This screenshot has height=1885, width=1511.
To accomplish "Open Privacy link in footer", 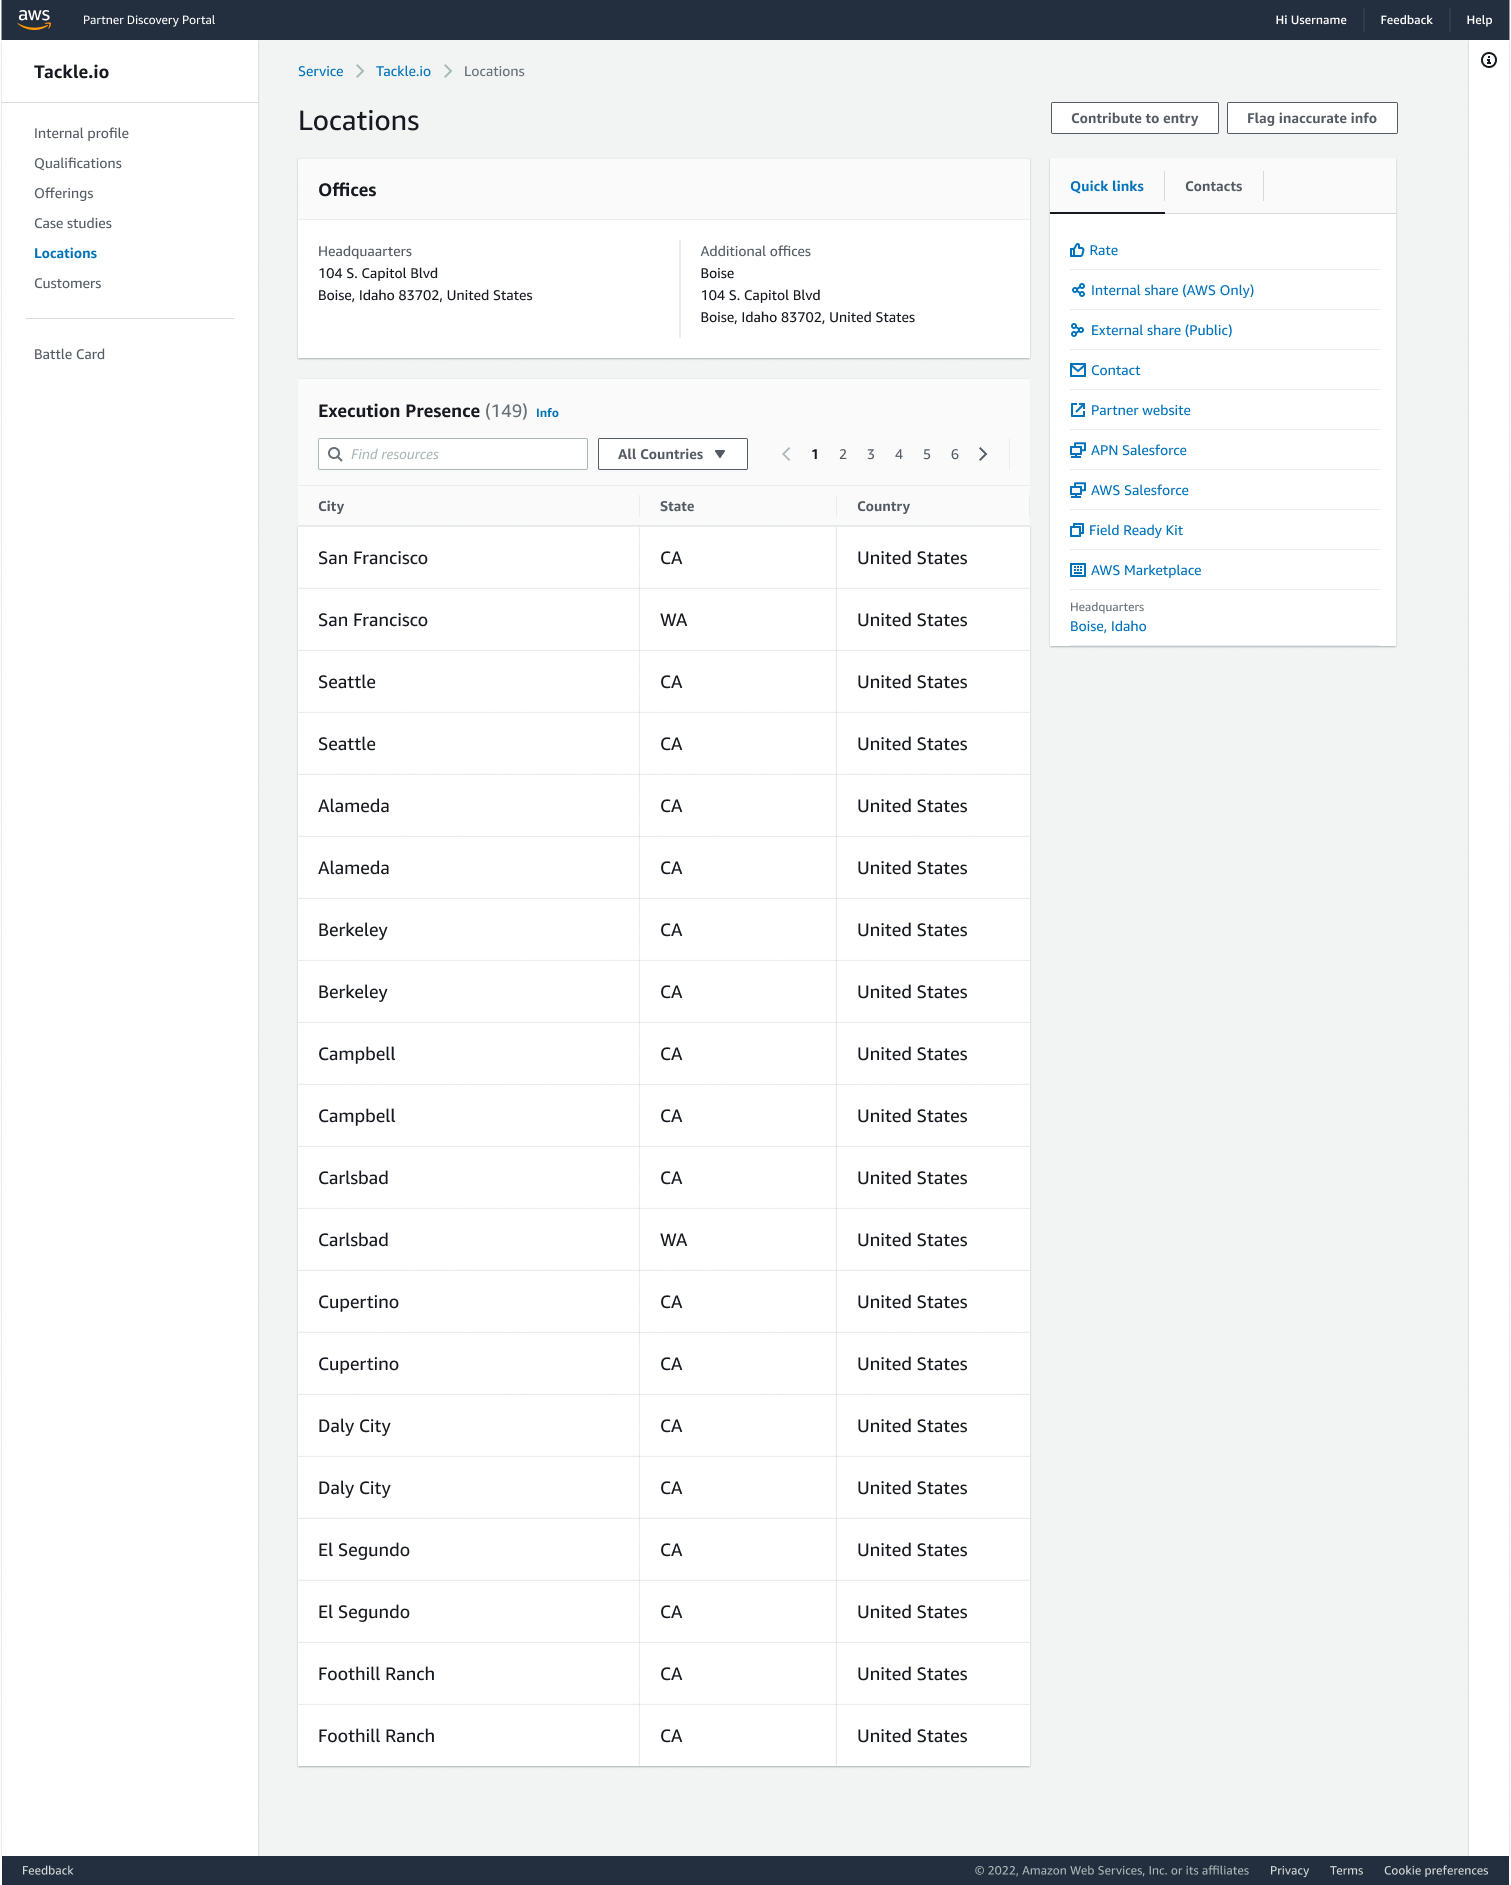I will (1289, 1870).
